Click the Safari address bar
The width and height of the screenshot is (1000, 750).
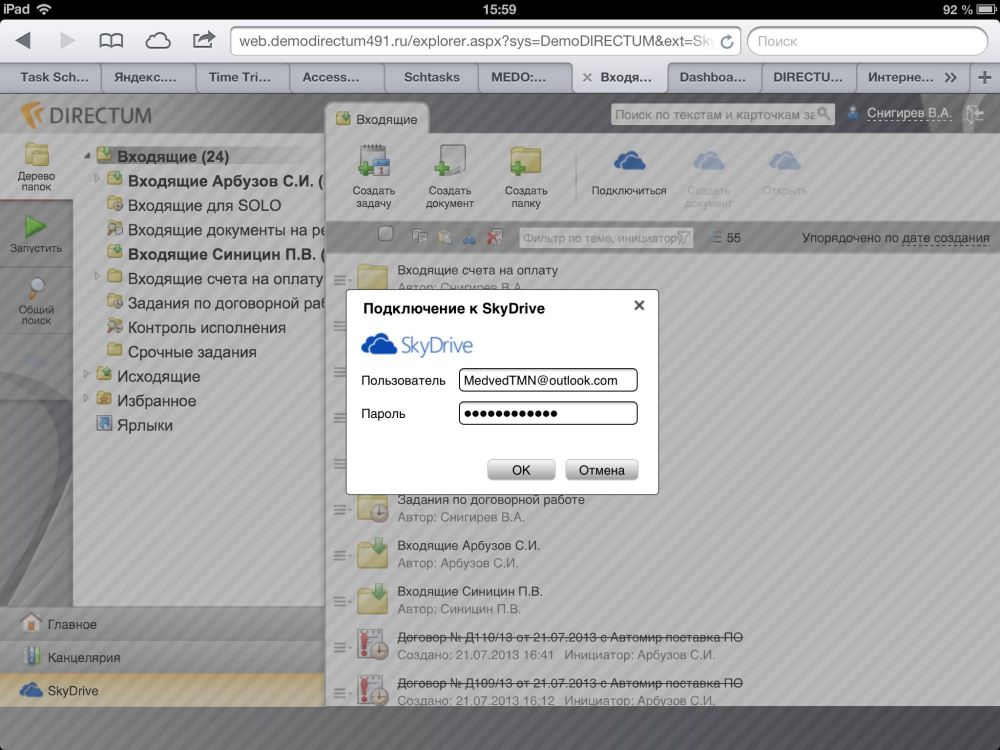click(485, 41)
